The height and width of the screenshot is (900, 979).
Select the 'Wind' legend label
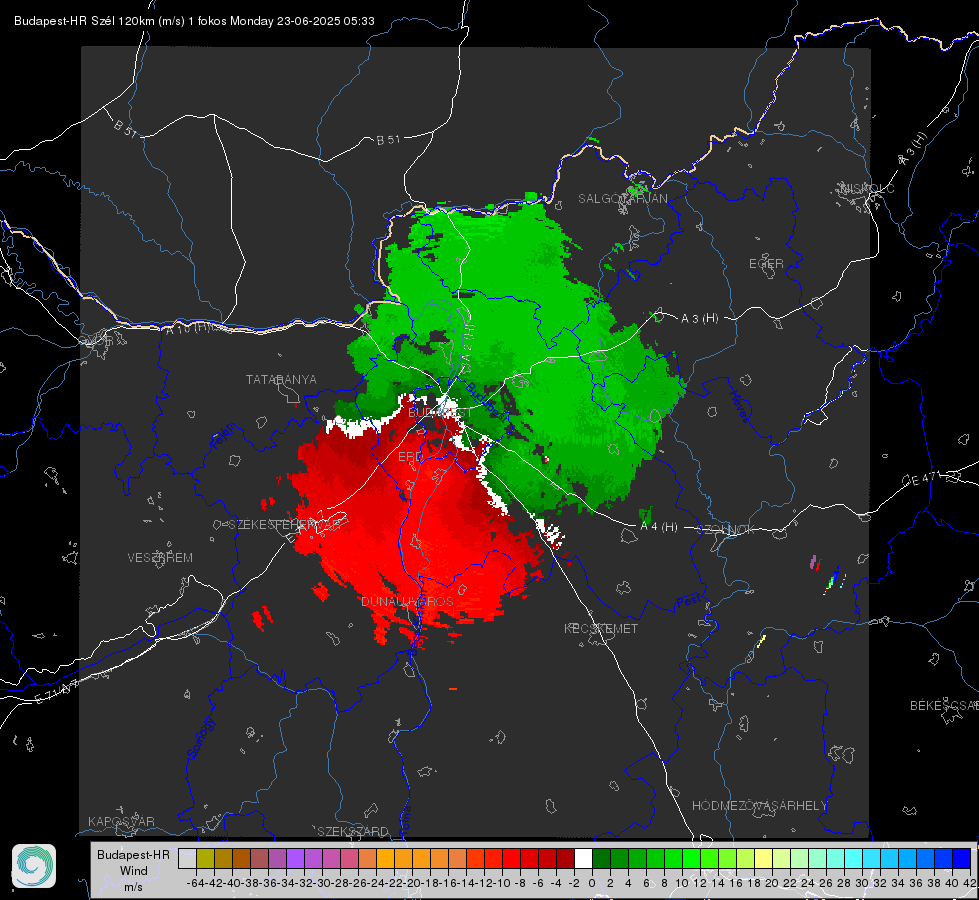pos(134,871)
